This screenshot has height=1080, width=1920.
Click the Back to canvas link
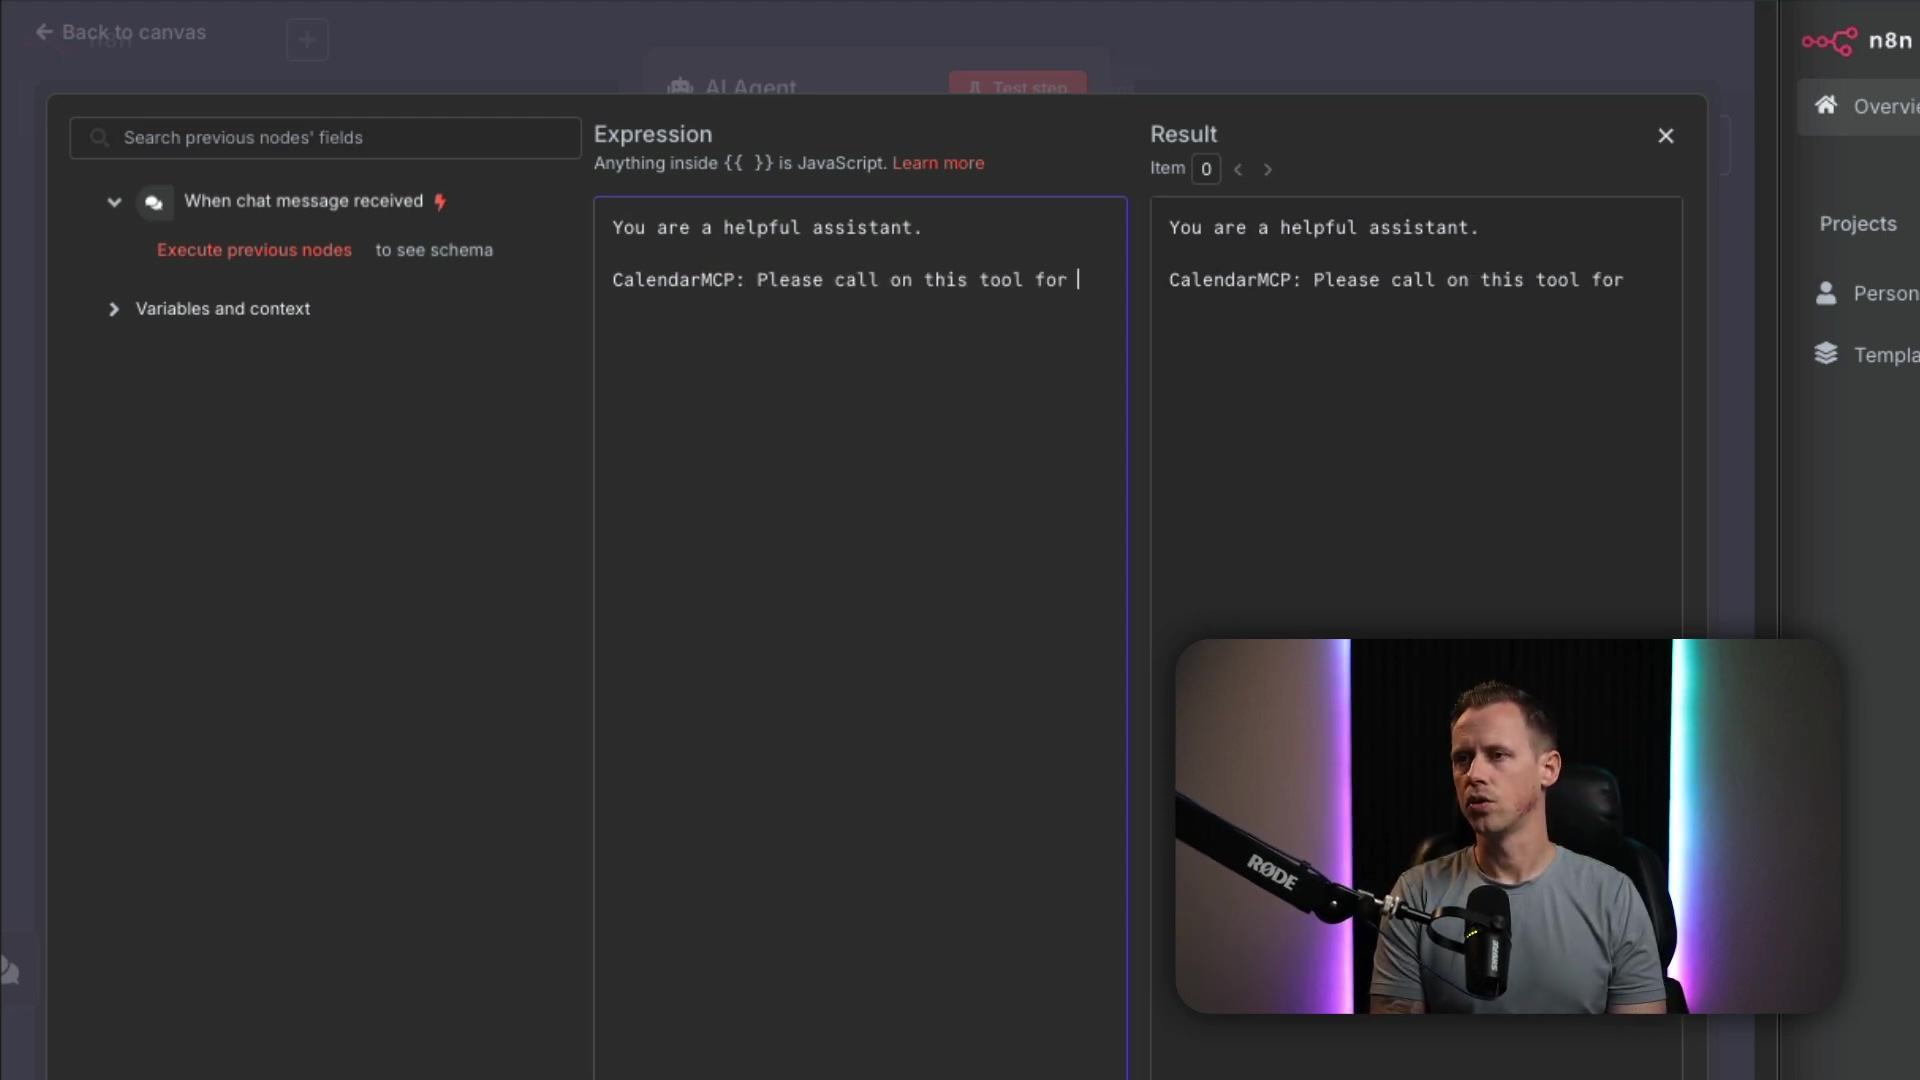click(x=120, y=32)
